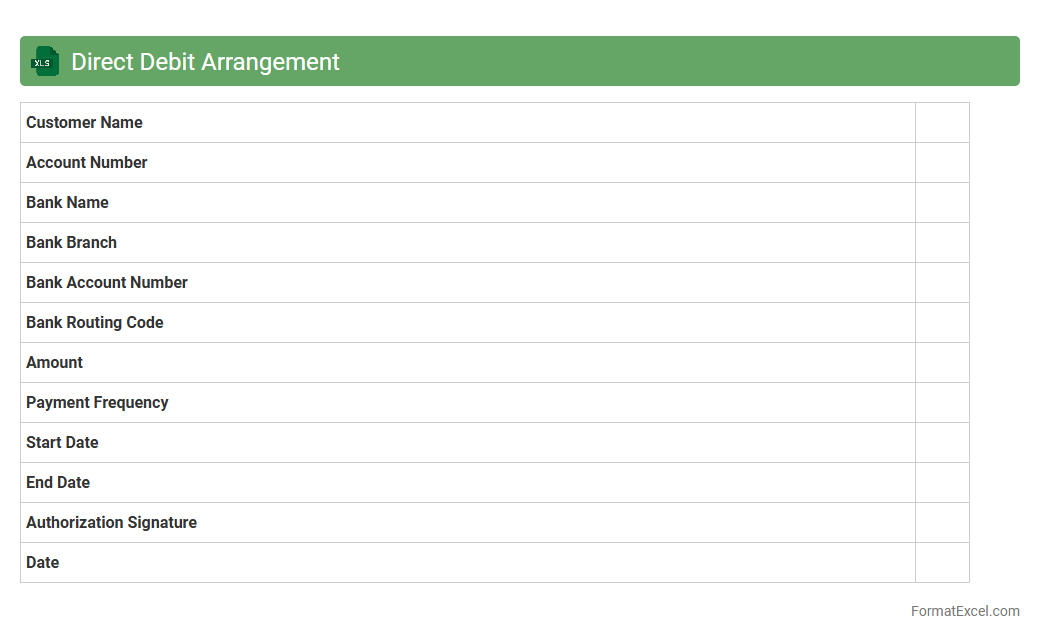Click the Bank Account Number value cell
The width and height of the screenshot is (1040, 640).
[942, 283]
